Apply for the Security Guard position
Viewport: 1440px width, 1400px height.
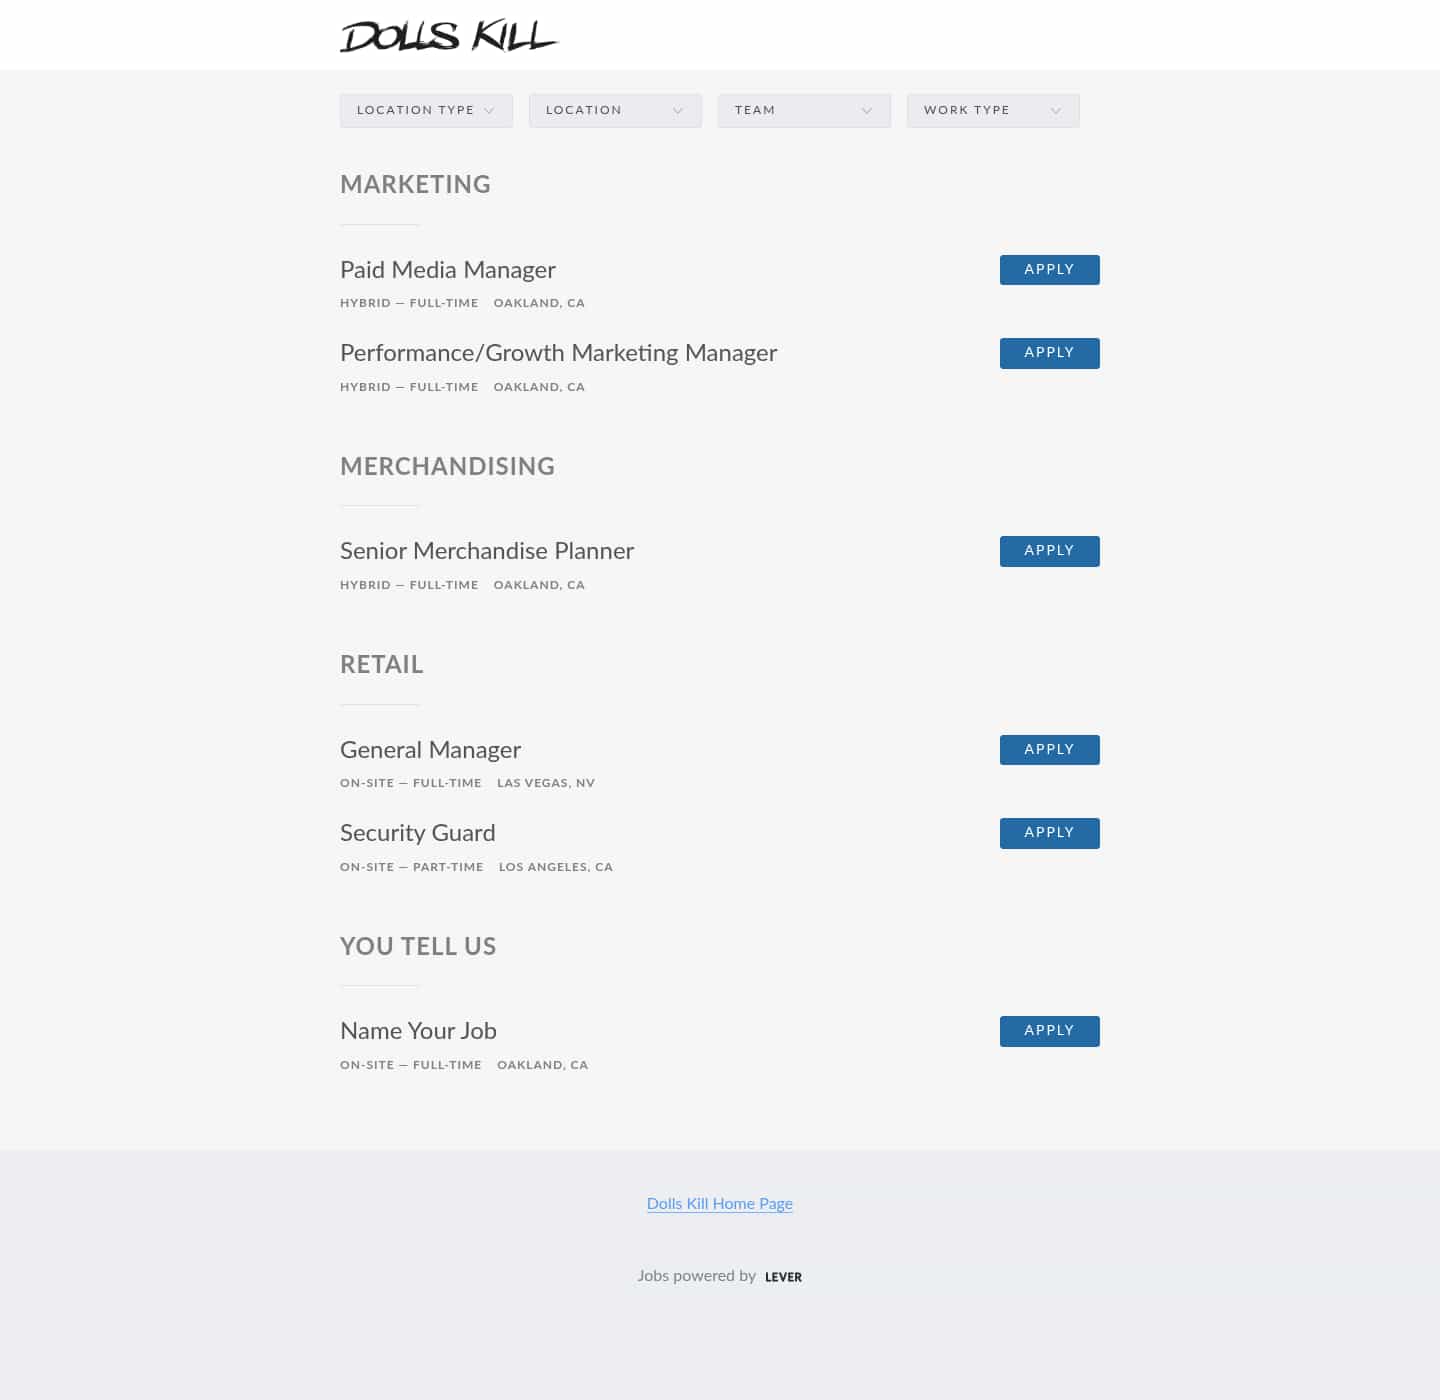pos(1049,832)
